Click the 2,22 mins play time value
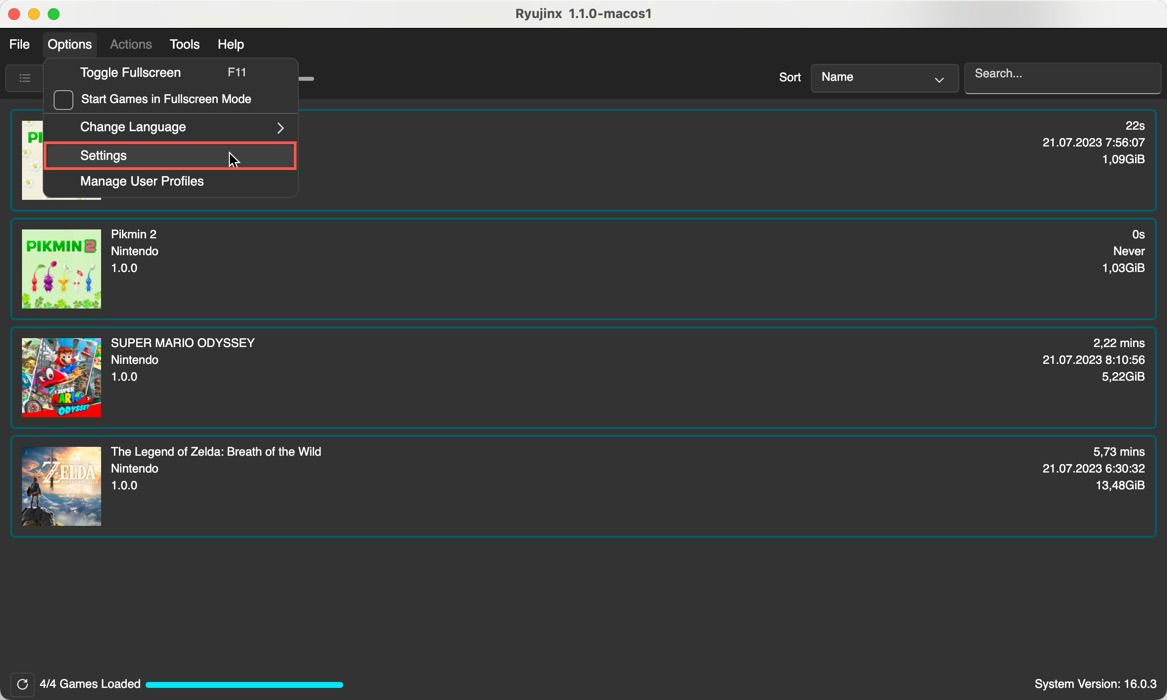This screenshot has height=700, width=1167. [x=1119, y=343]
